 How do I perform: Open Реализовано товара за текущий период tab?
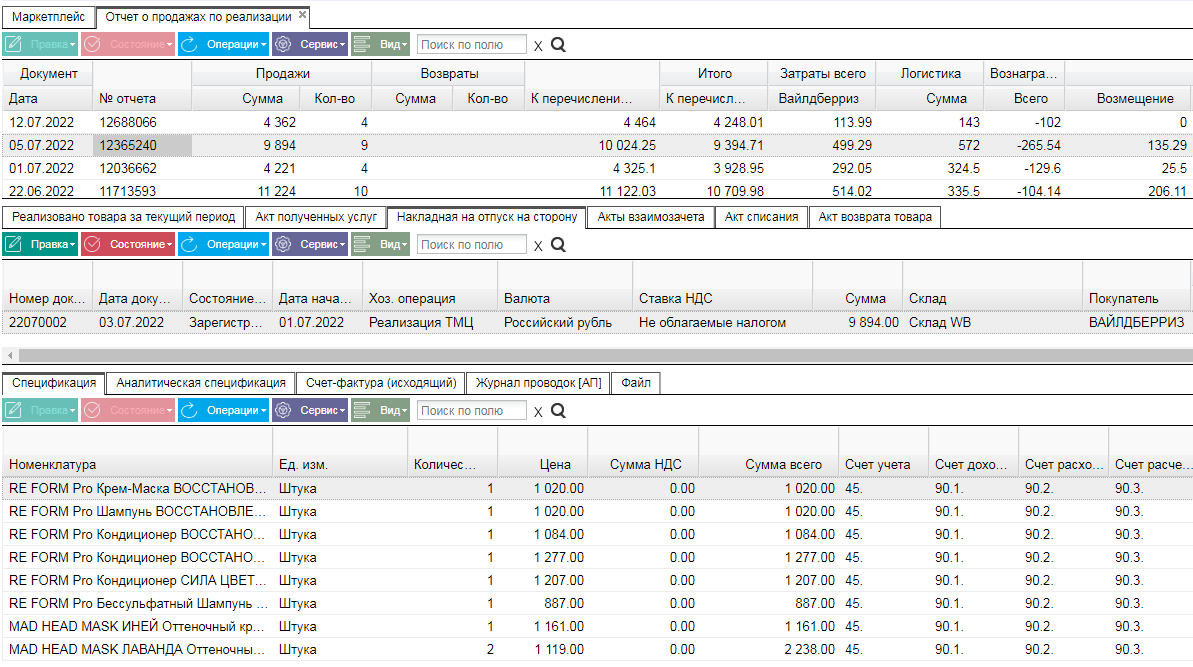tap(123, 217)
